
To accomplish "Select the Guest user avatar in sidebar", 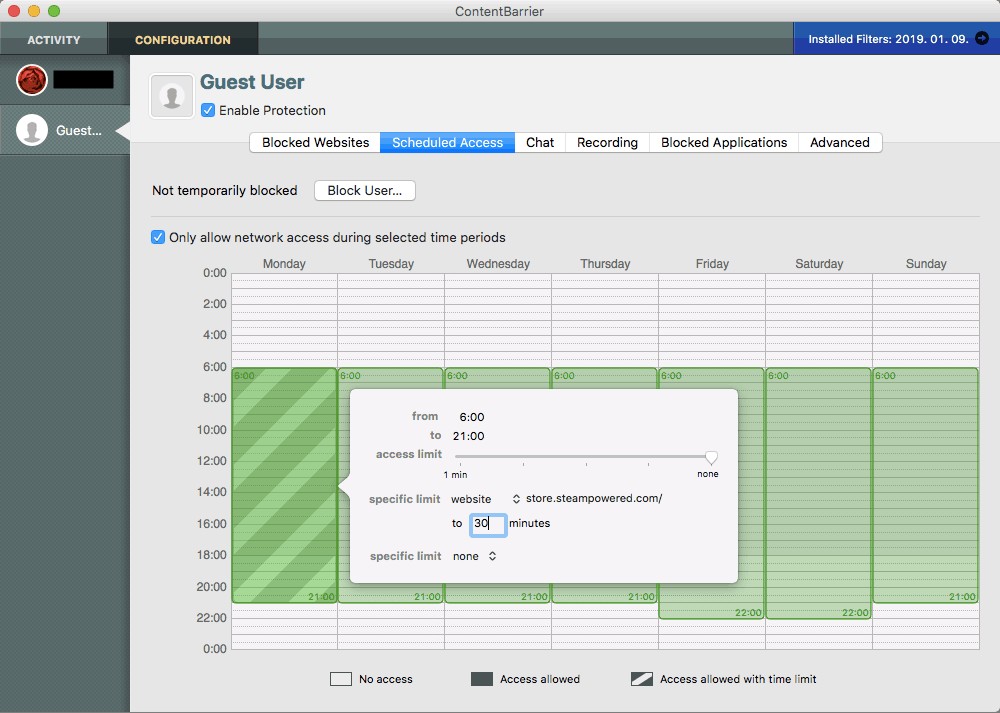I will pos(31,129).
